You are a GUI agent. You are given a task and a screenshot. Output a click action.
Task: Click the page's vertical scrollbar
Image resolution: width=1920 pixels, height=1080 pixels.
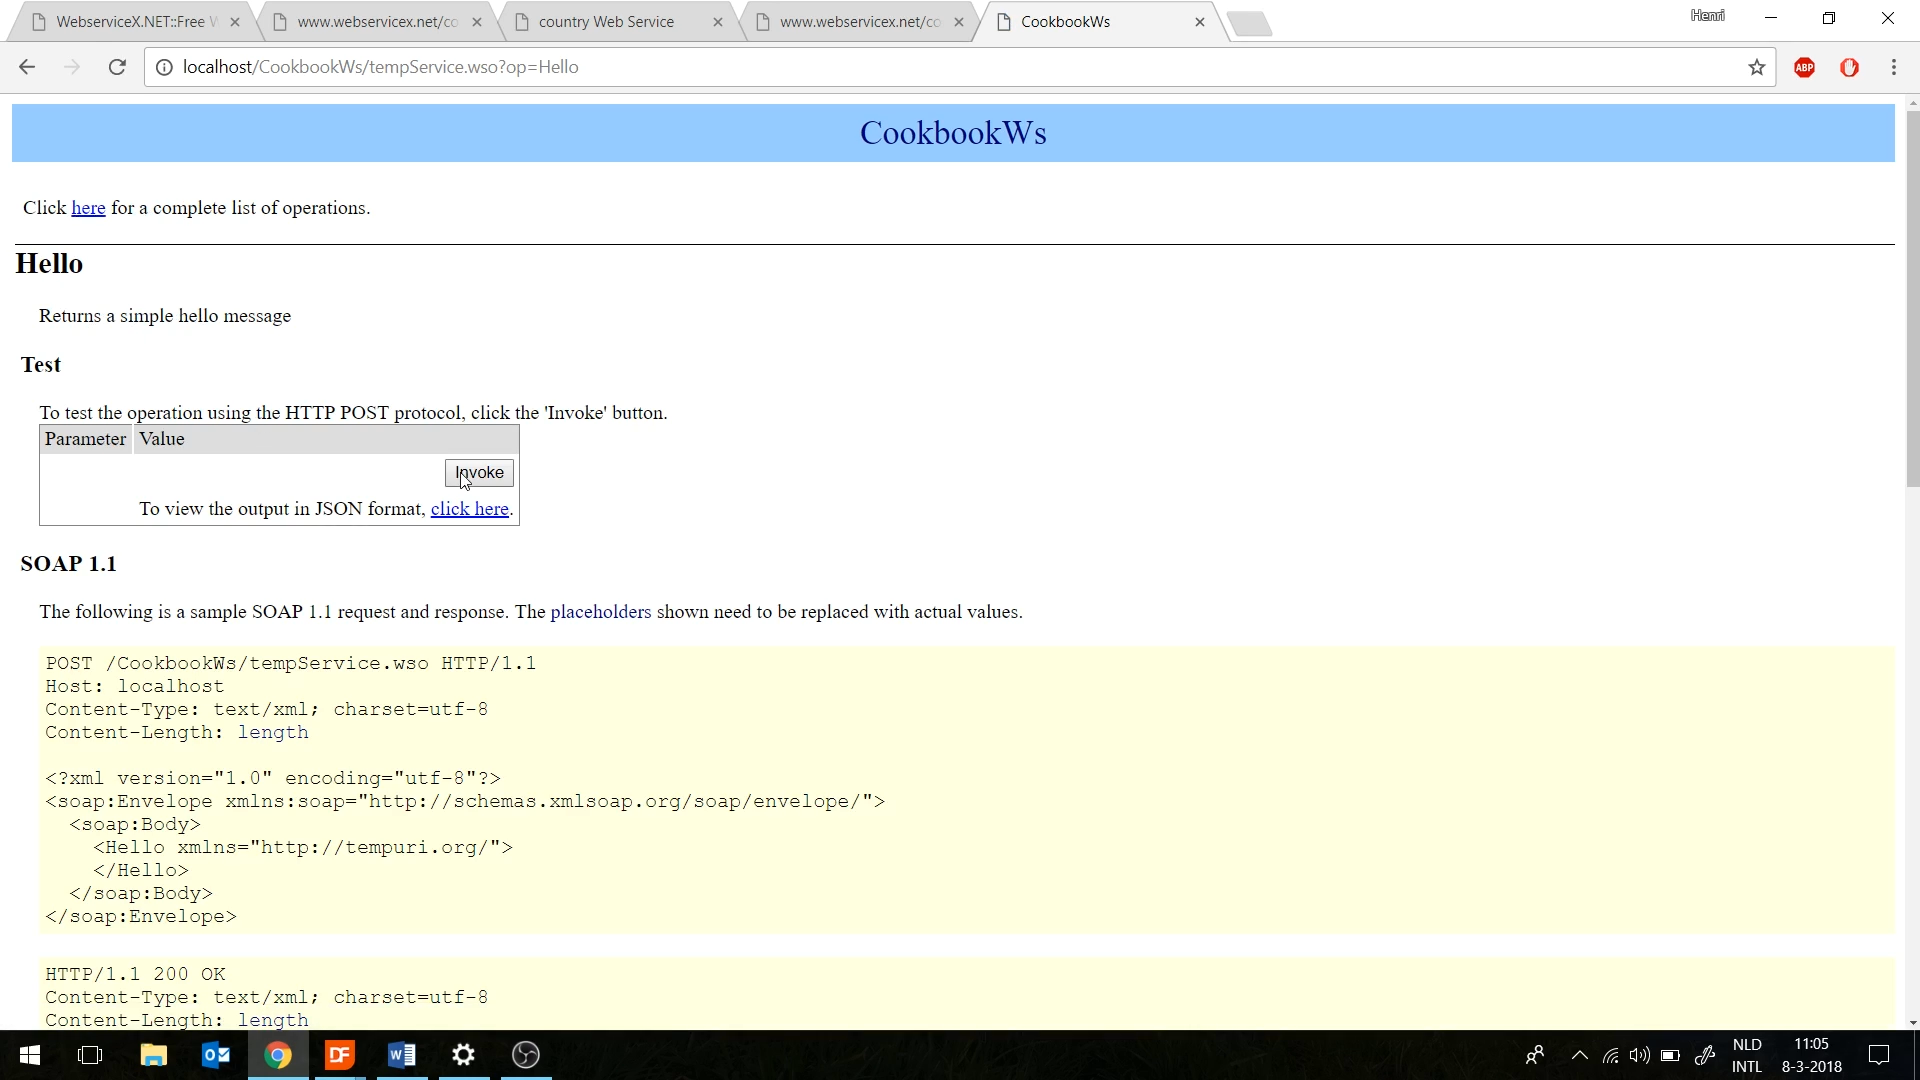pyautogui.click(x=1912, y=300)
